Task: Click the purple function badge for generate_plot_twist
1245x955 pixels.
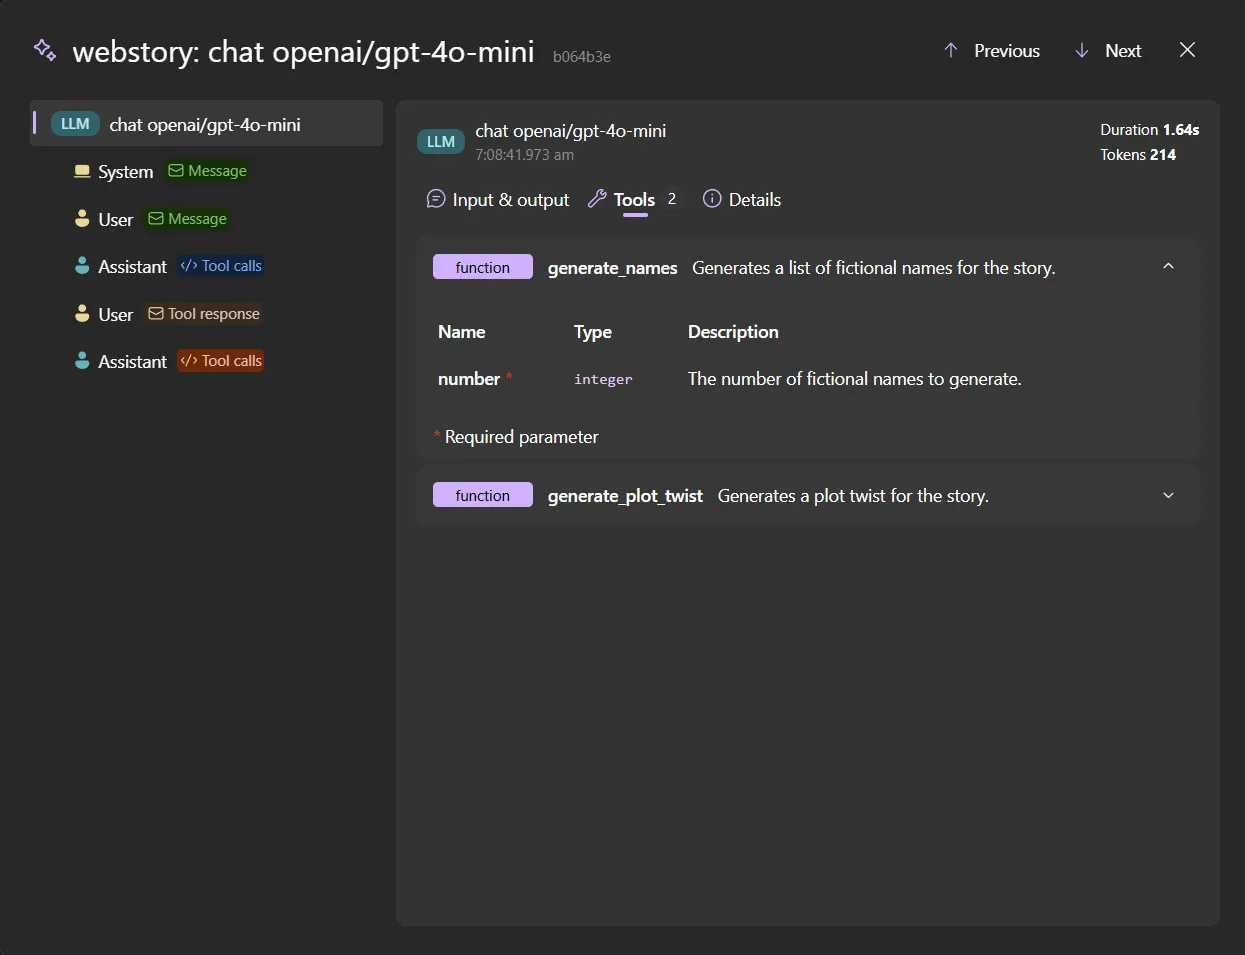Action: point(482,495)
